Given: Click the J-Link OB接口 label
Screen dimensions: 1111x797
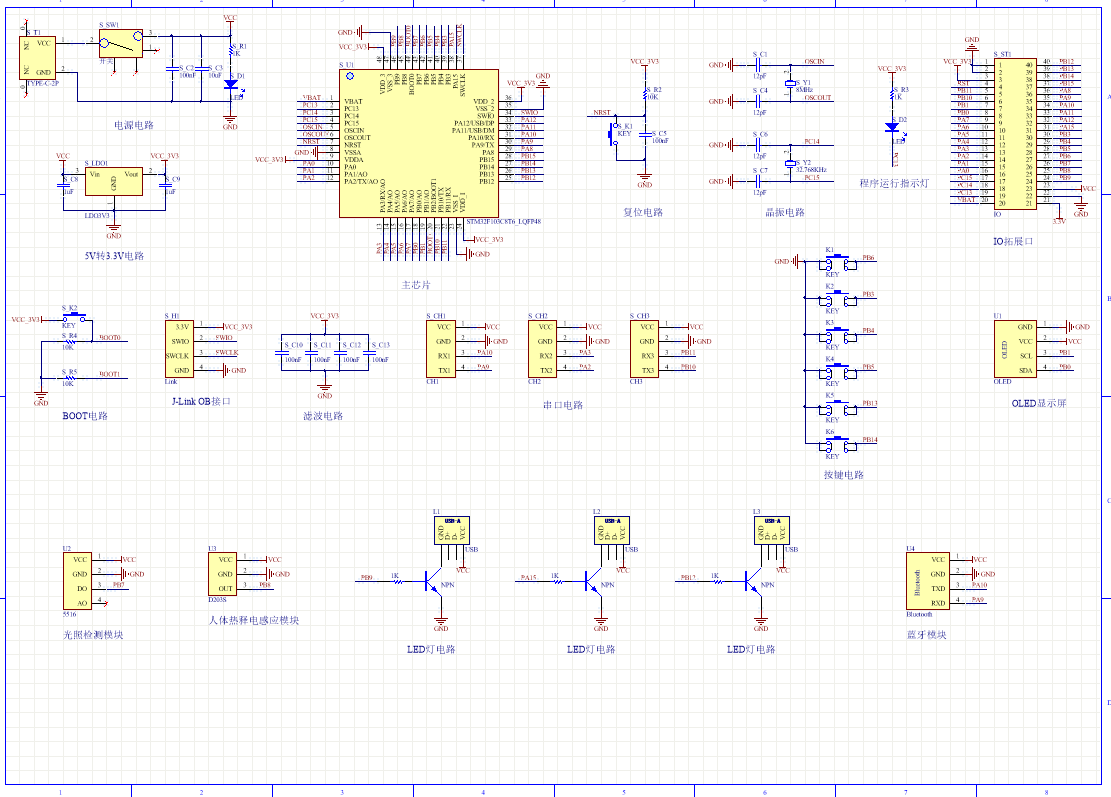Looking at the screenshot, I should click(x=201, y=401).
